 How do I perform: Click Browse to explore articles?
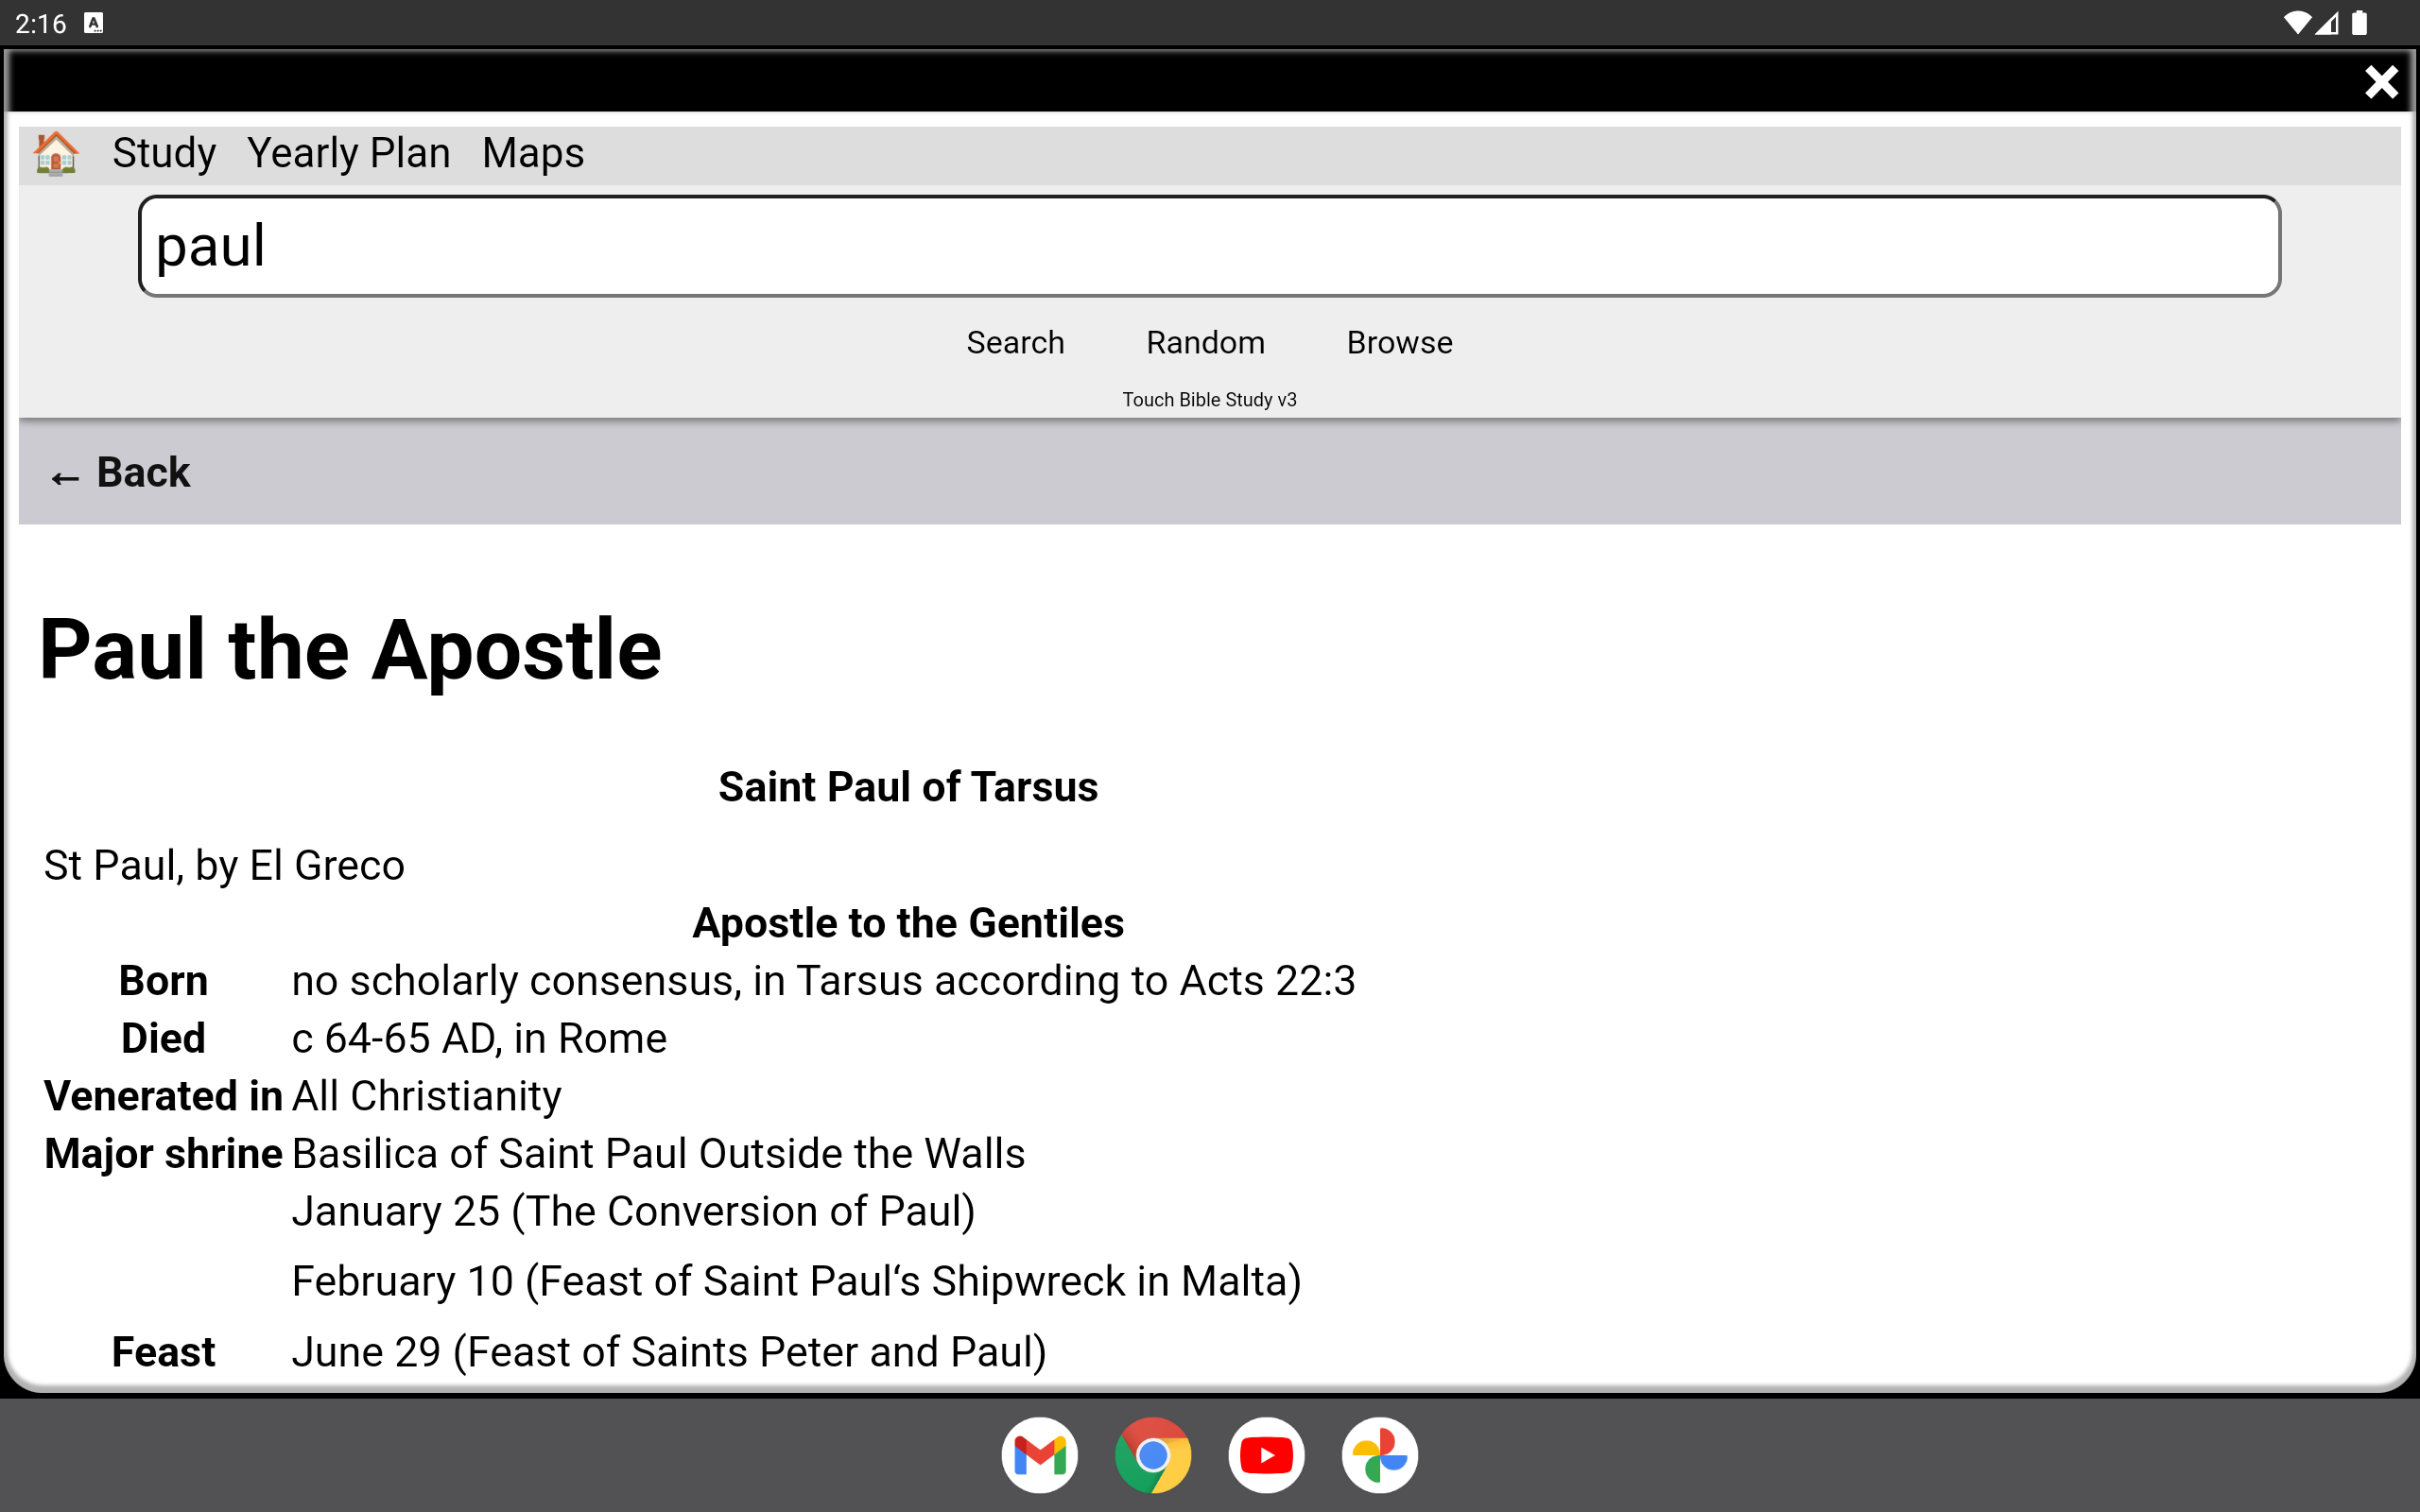(x=1398, y=342)
